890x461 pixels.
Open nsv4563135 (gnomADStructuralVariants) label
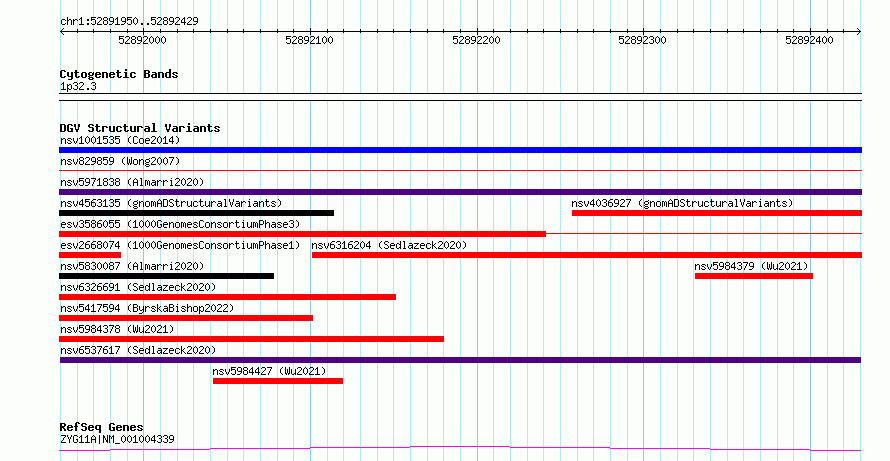pyautogui.click(x=171, y=203)
